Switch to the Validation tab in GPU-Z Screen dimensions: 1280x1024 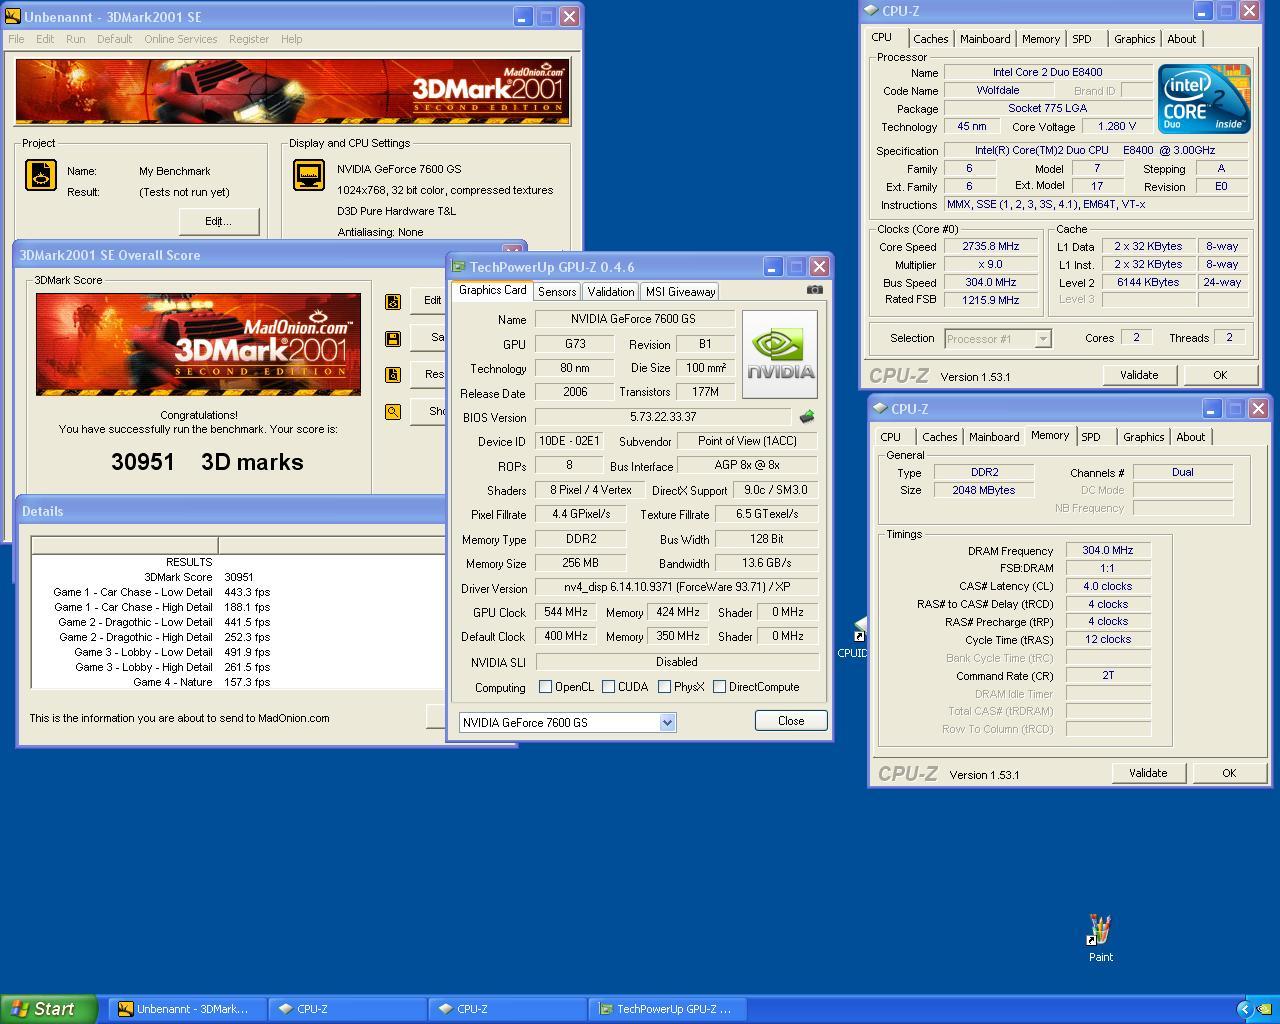pyautogui.click(x=610, y=292)
